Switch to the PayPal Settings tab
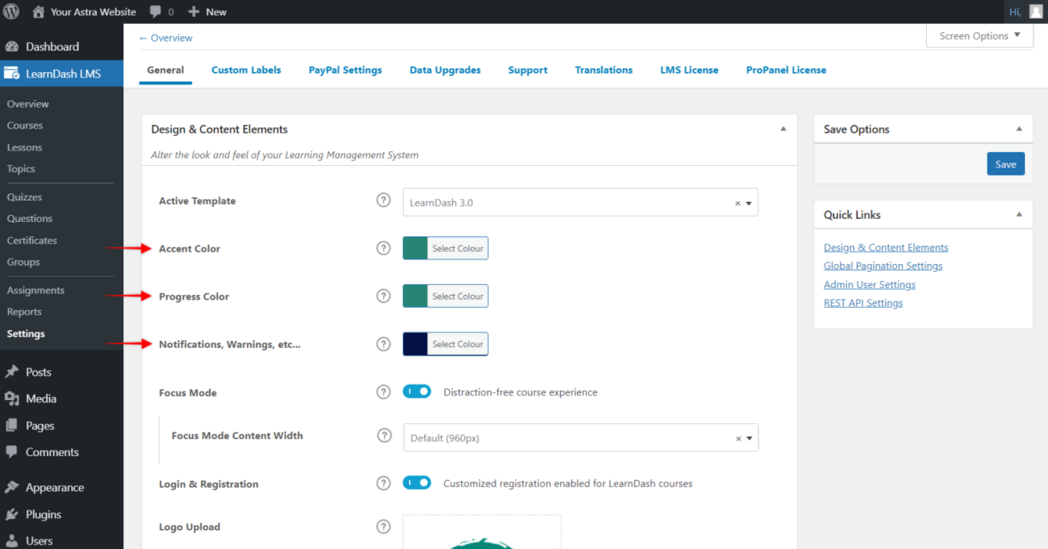 (x=345, y=70)
